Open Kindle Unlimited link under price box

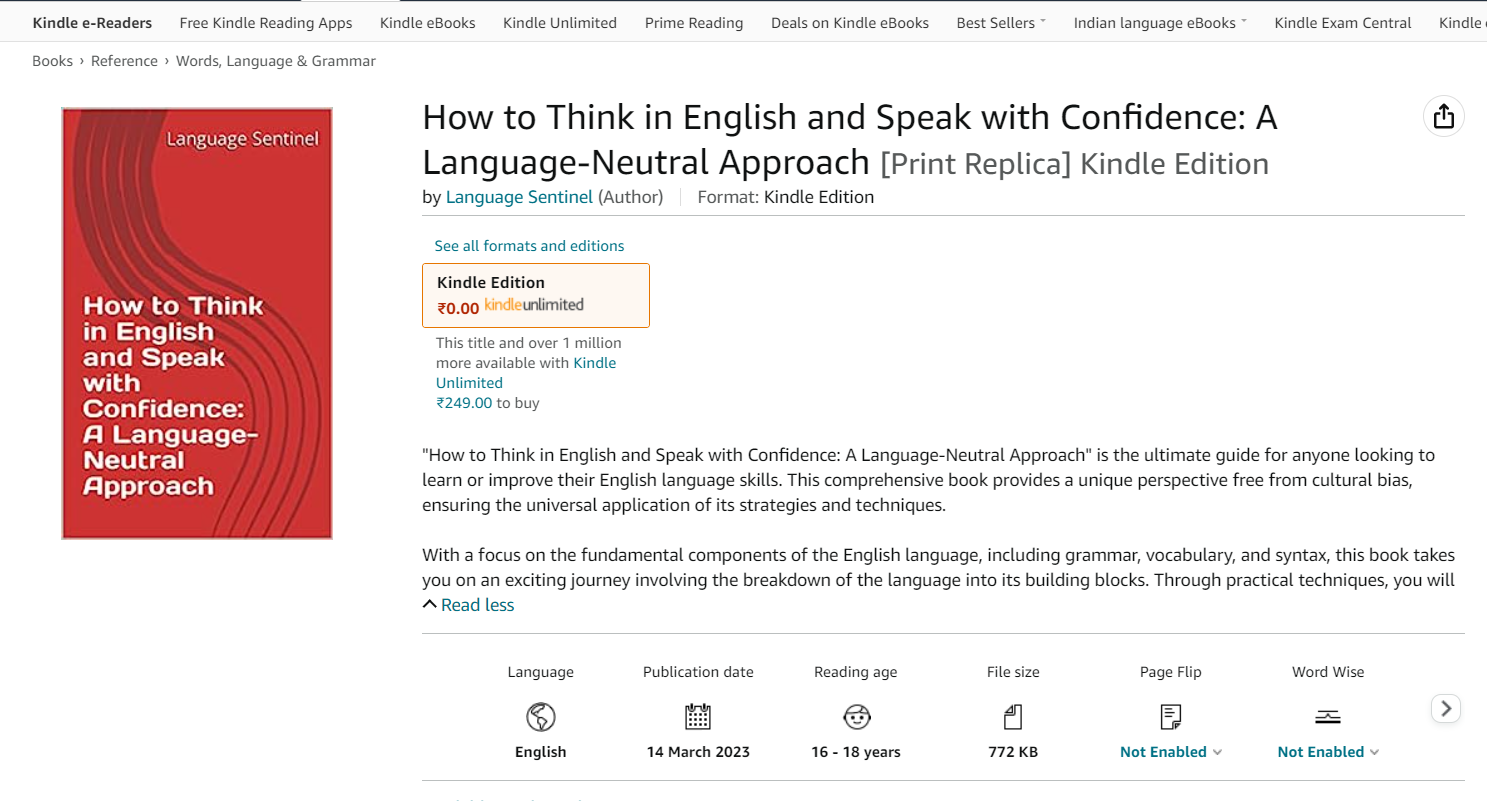pos(526,372)
